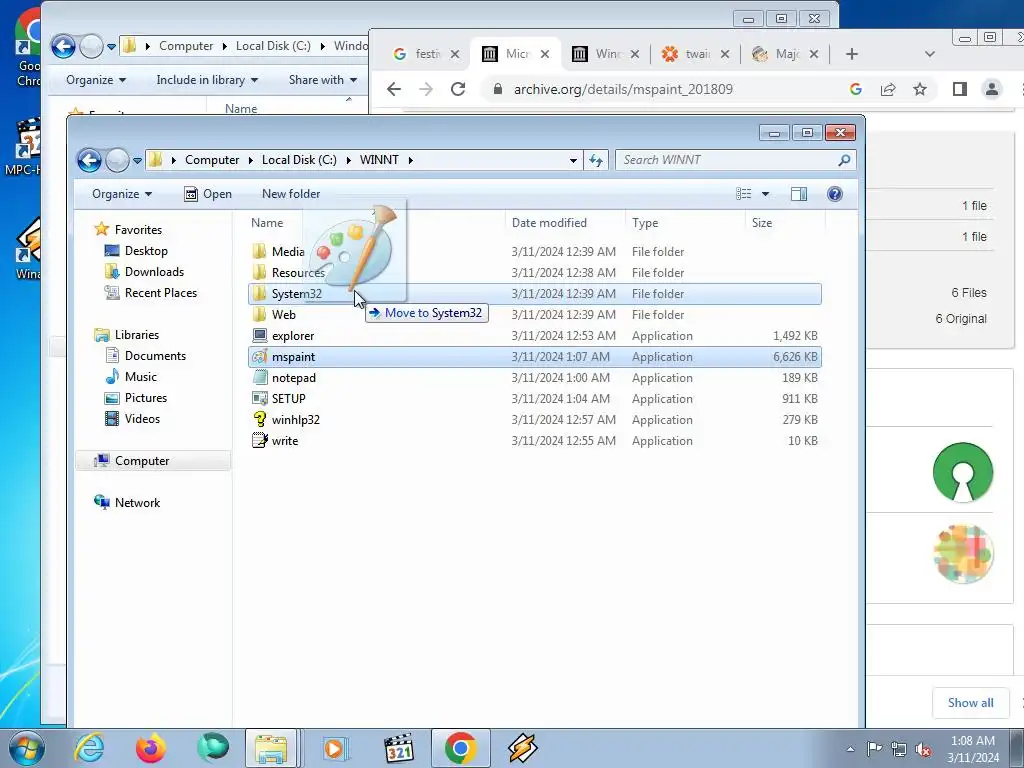Select the winhlp32 help icon
The image size is (1024, 768).
pos(260,419)
